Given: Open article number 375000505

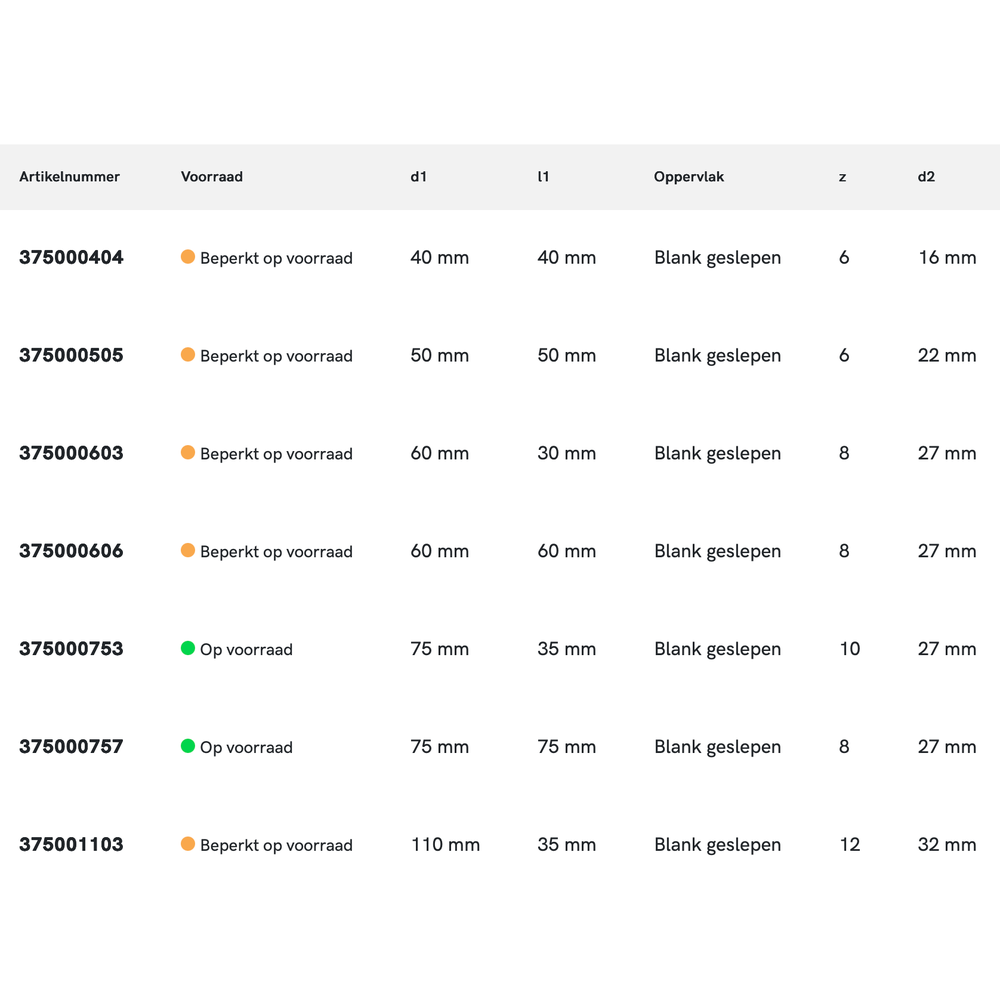Looking at the screenshot, I should click(x=71, y=355).
